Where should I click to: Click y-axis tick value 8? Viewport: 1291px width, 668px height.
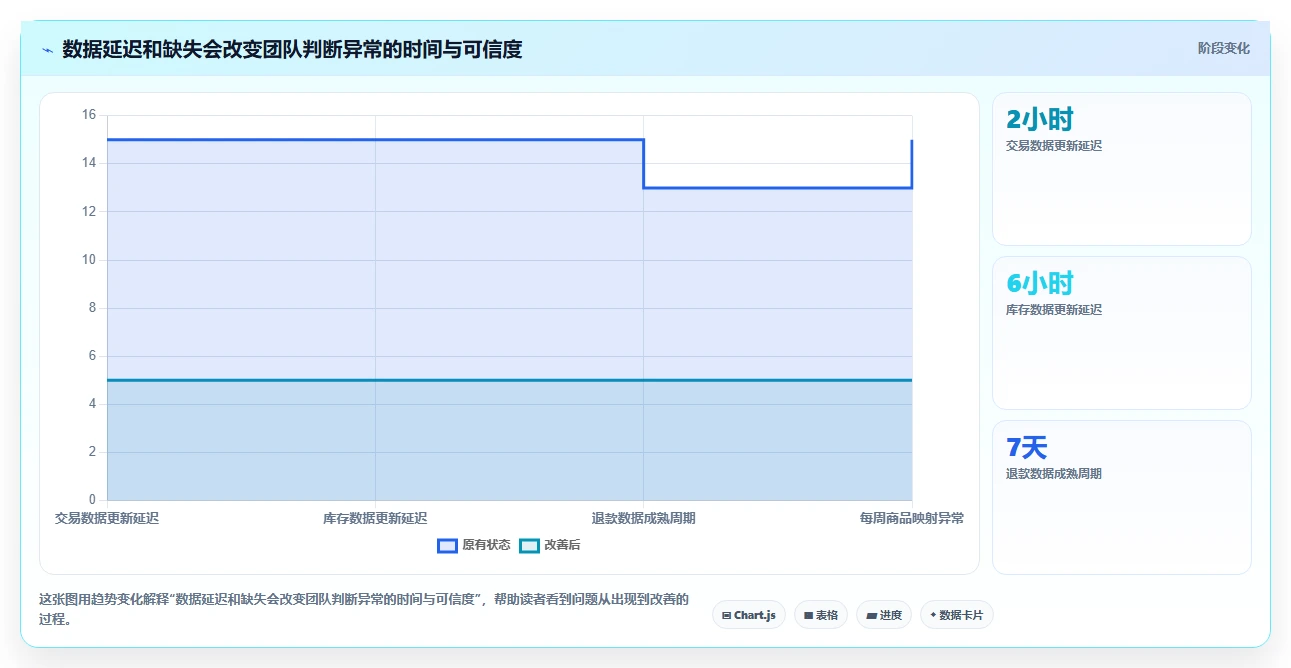(x=92, y=307)
